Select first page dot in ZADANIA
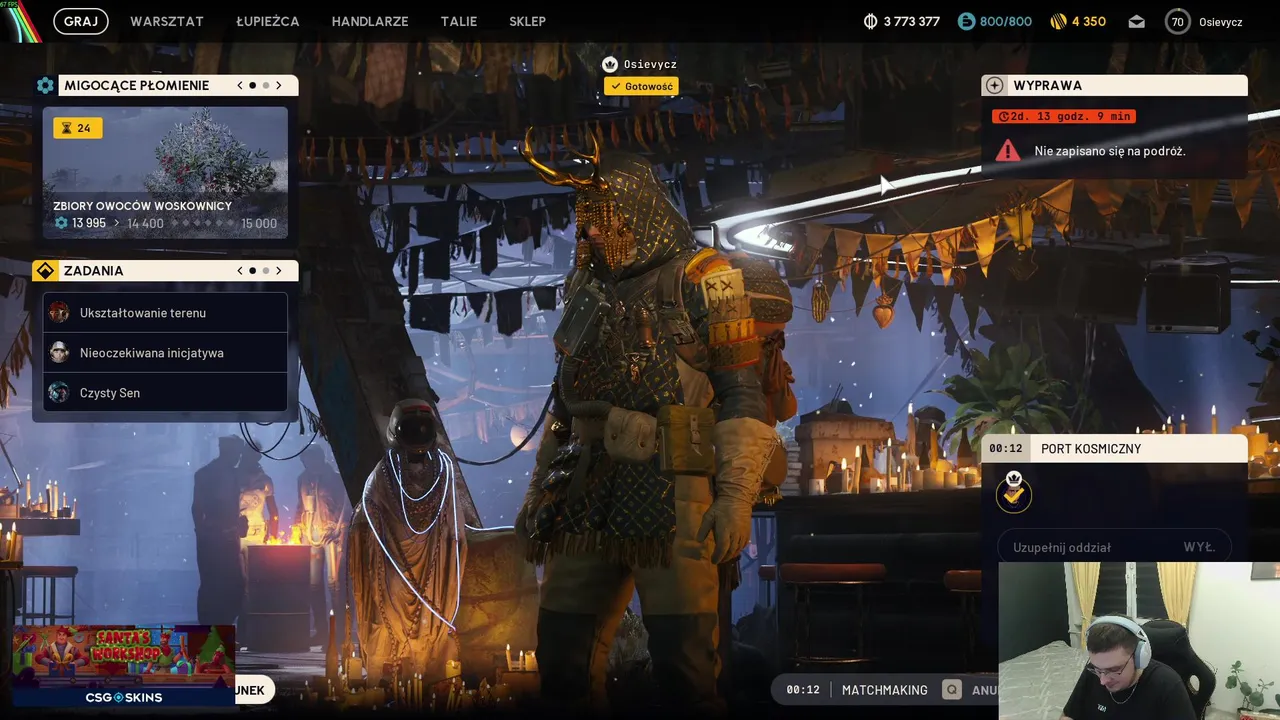The width and height of the screenshot is (1280, 720). tap(252, 271)
